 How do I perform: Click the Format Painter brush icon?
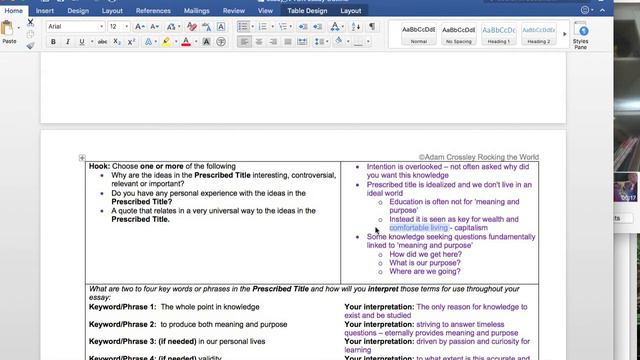(x=30, y=46)
